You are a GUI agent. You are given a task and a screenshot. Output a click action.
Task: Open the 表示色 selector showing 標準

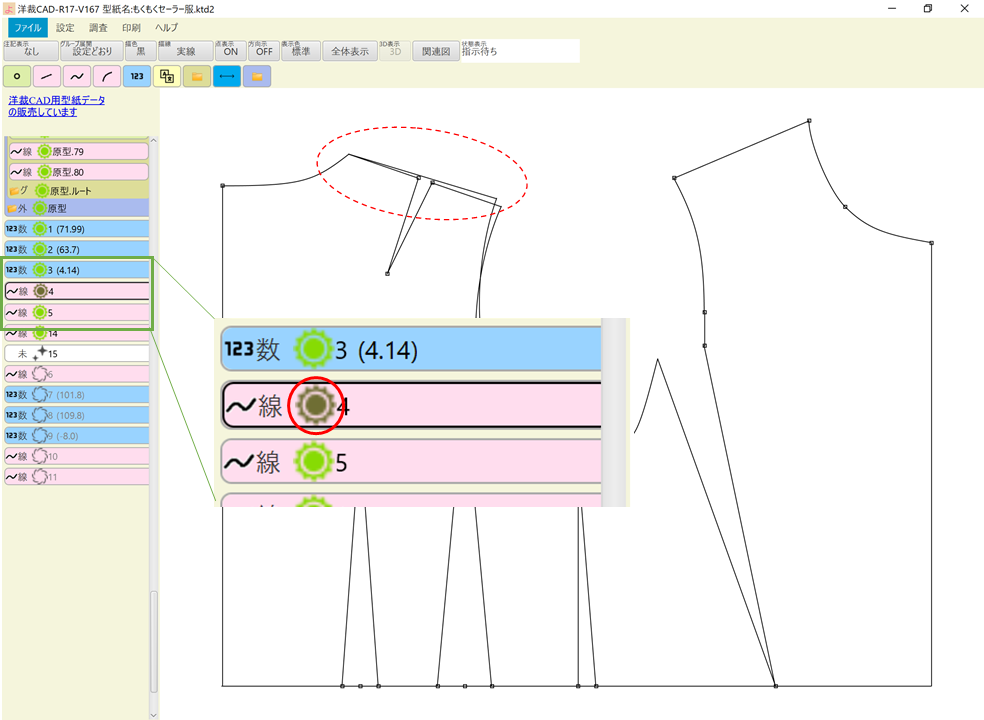click(x=299, y=50)
